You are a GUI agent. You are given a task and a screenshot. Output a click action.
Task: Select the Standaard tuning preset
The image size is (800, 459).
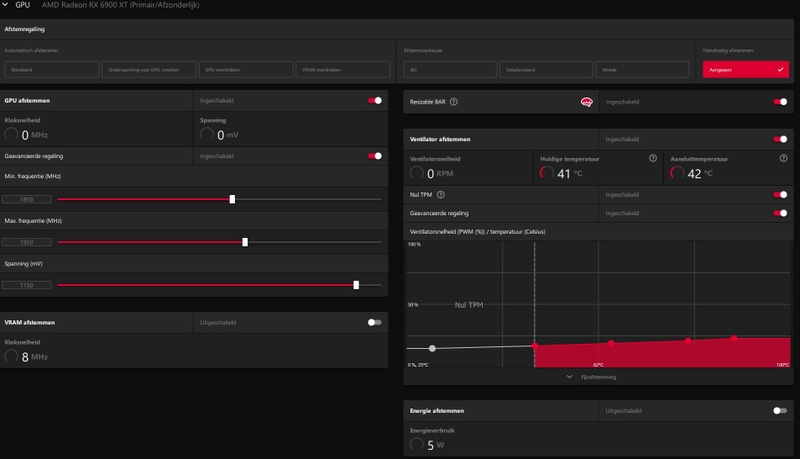click(x=52, y=69)
